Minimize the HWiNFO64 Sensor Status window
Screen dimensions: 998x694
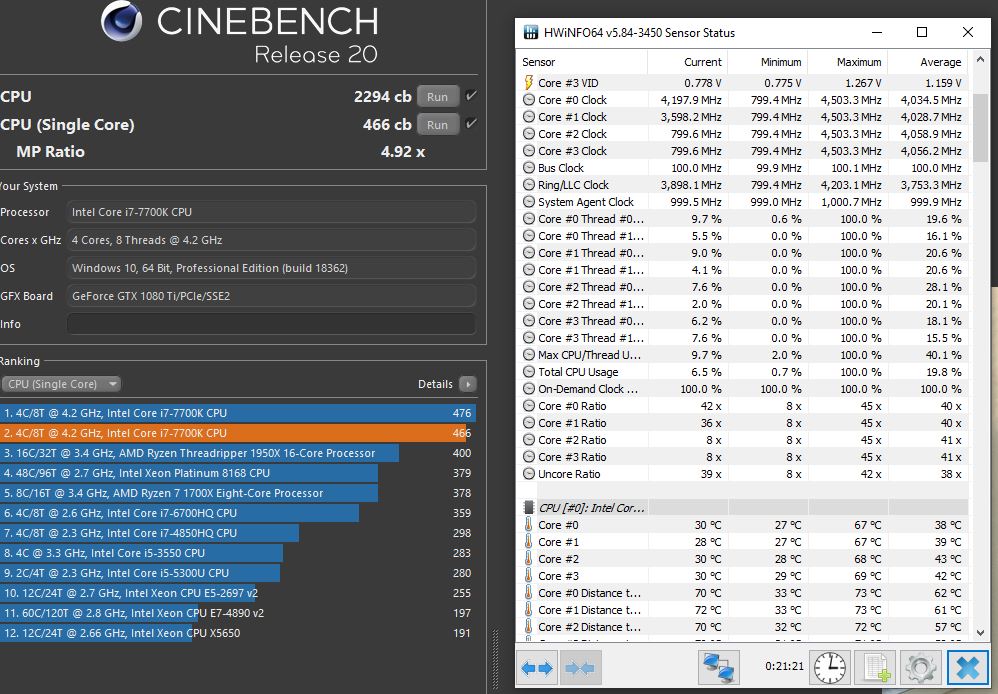point(877,32)
